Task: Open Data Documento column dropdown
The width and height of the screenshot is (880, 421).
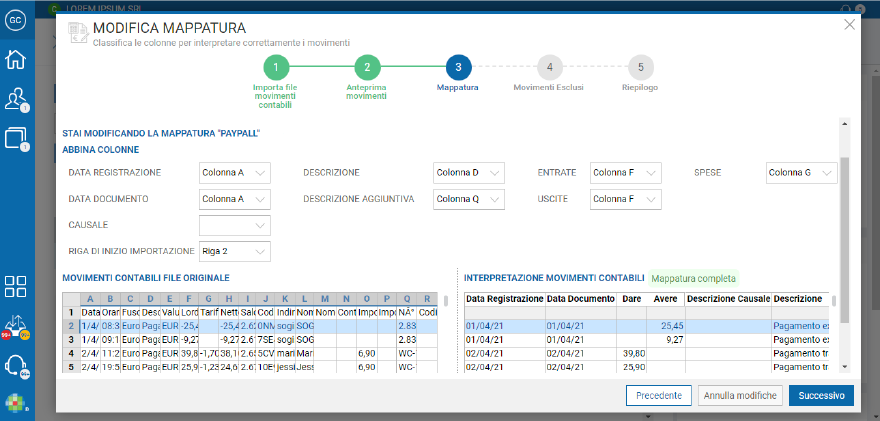Action: [x=235, y=199]
